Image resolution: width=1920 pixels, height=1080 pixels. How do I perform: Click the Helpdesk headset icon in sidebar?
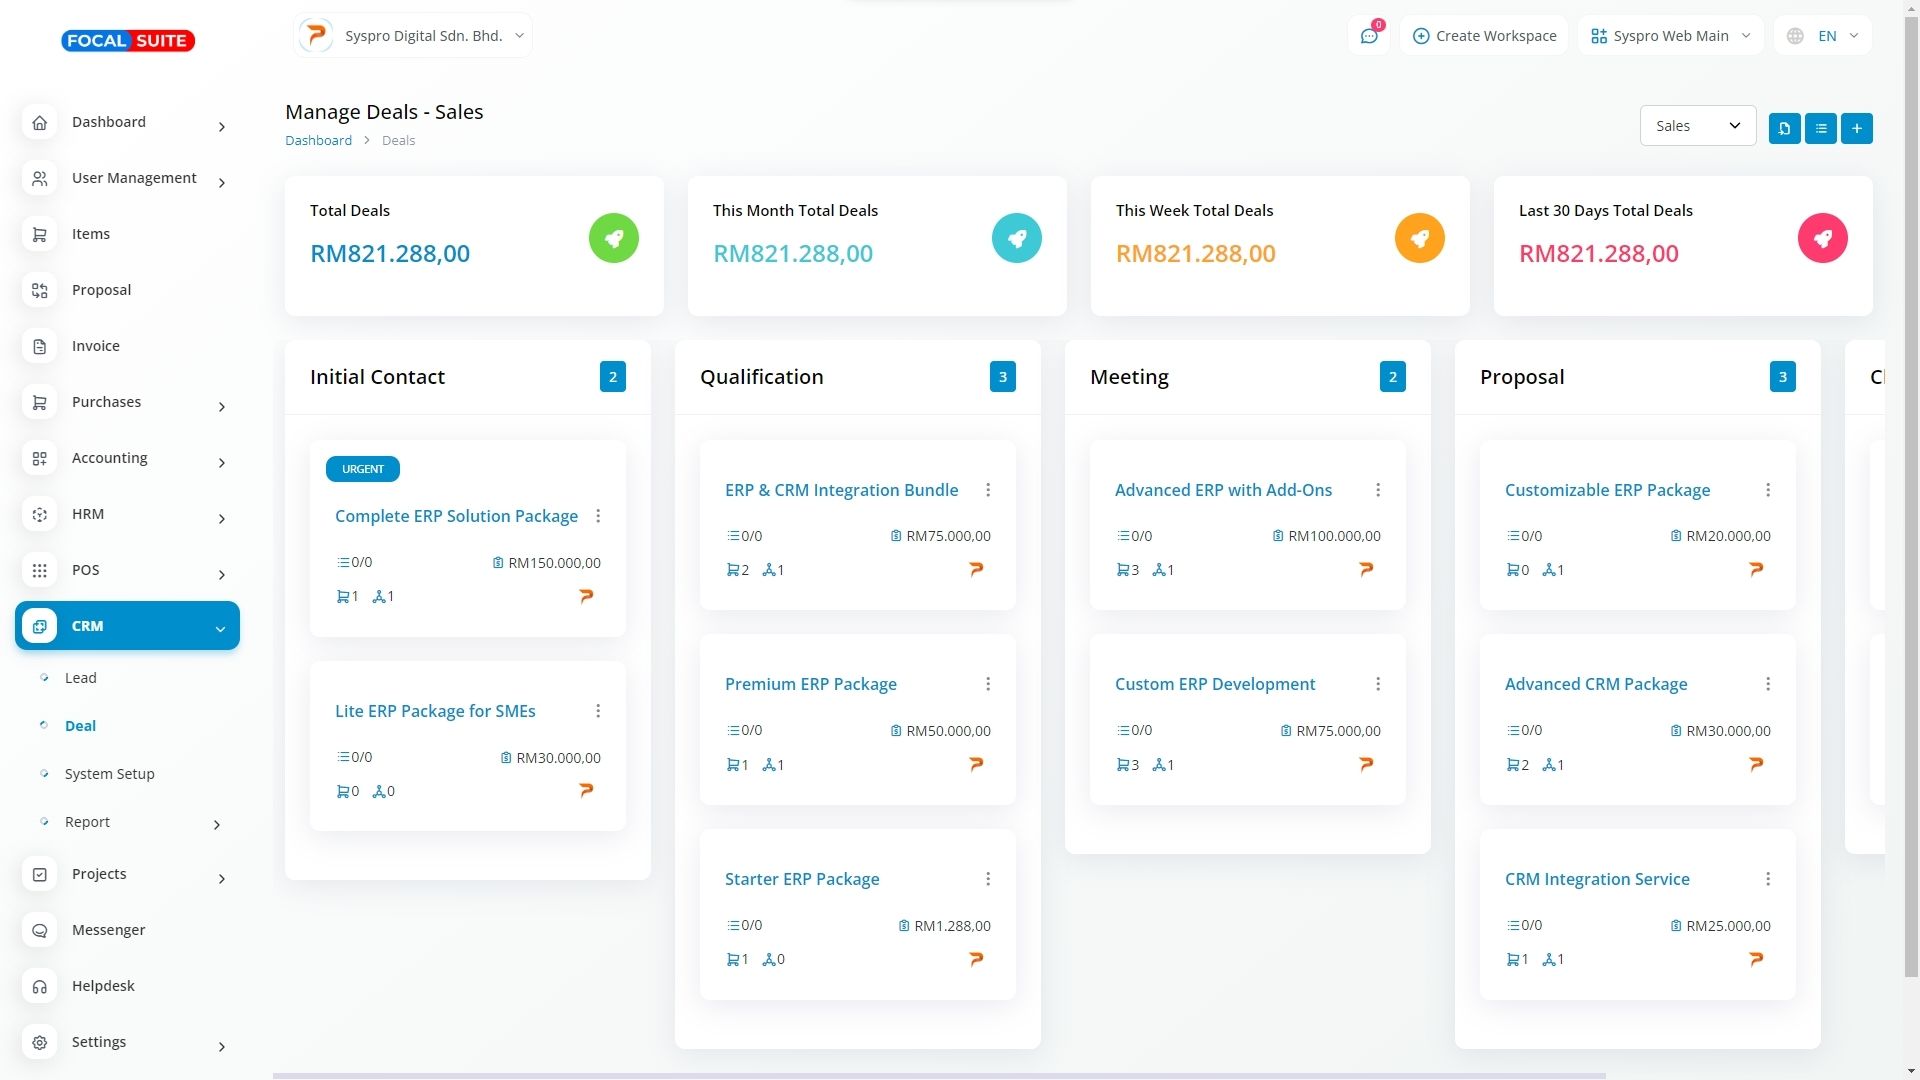[40, 986]
